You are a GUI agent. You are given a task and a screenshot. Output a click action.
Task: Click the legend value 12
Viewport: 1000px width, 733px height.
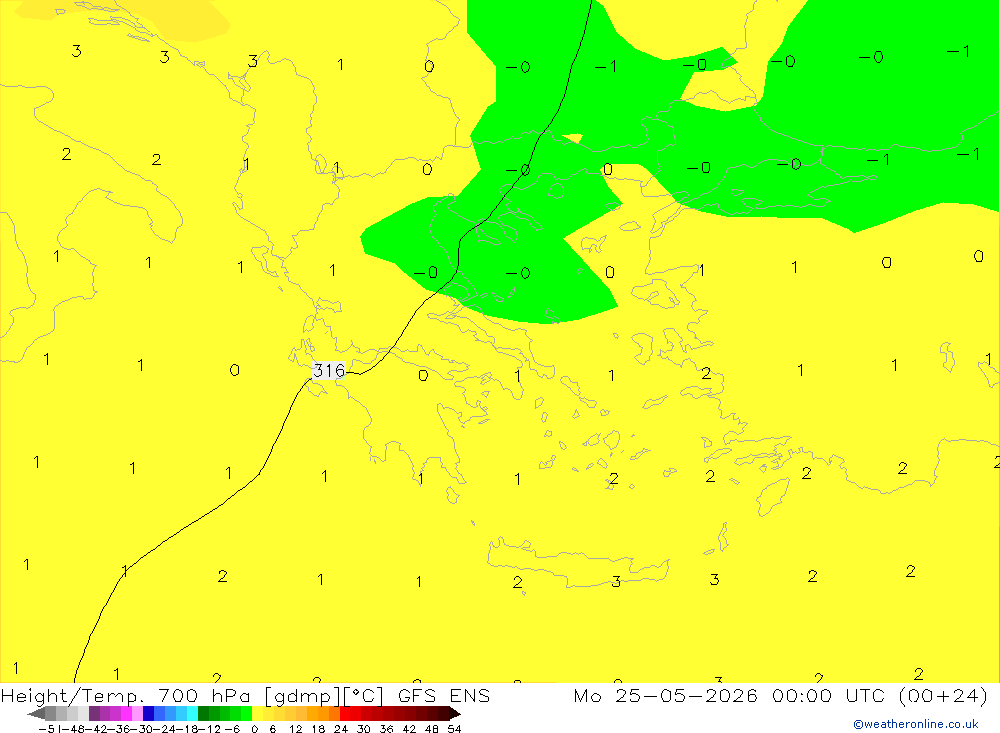pyautogui.click(x=295, y=729)
